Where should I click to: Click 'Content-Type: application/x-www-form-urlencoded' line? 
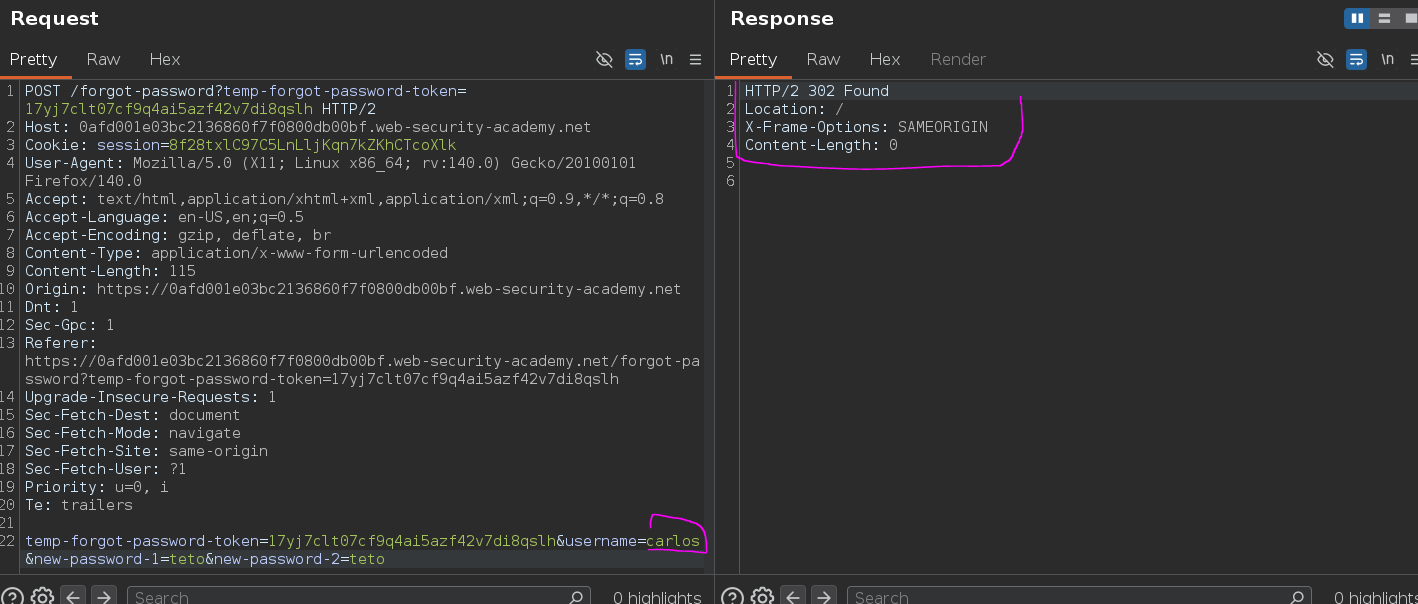236,253
